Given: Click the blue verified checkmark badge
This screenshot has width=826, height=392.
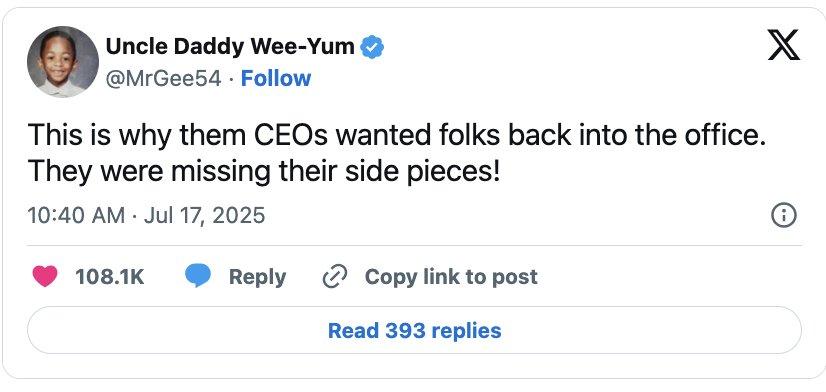Looking at the screenshot, I should [372, 47].
